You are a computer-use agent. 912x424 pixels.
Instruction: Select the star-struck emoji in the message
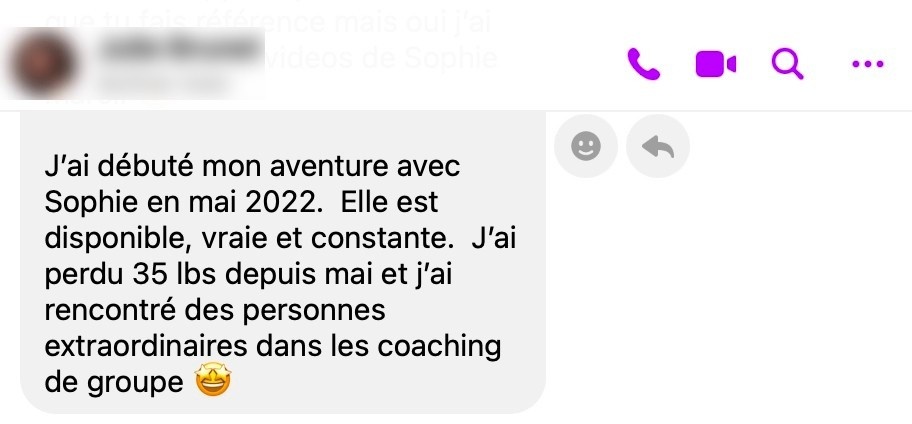point(212,380)
